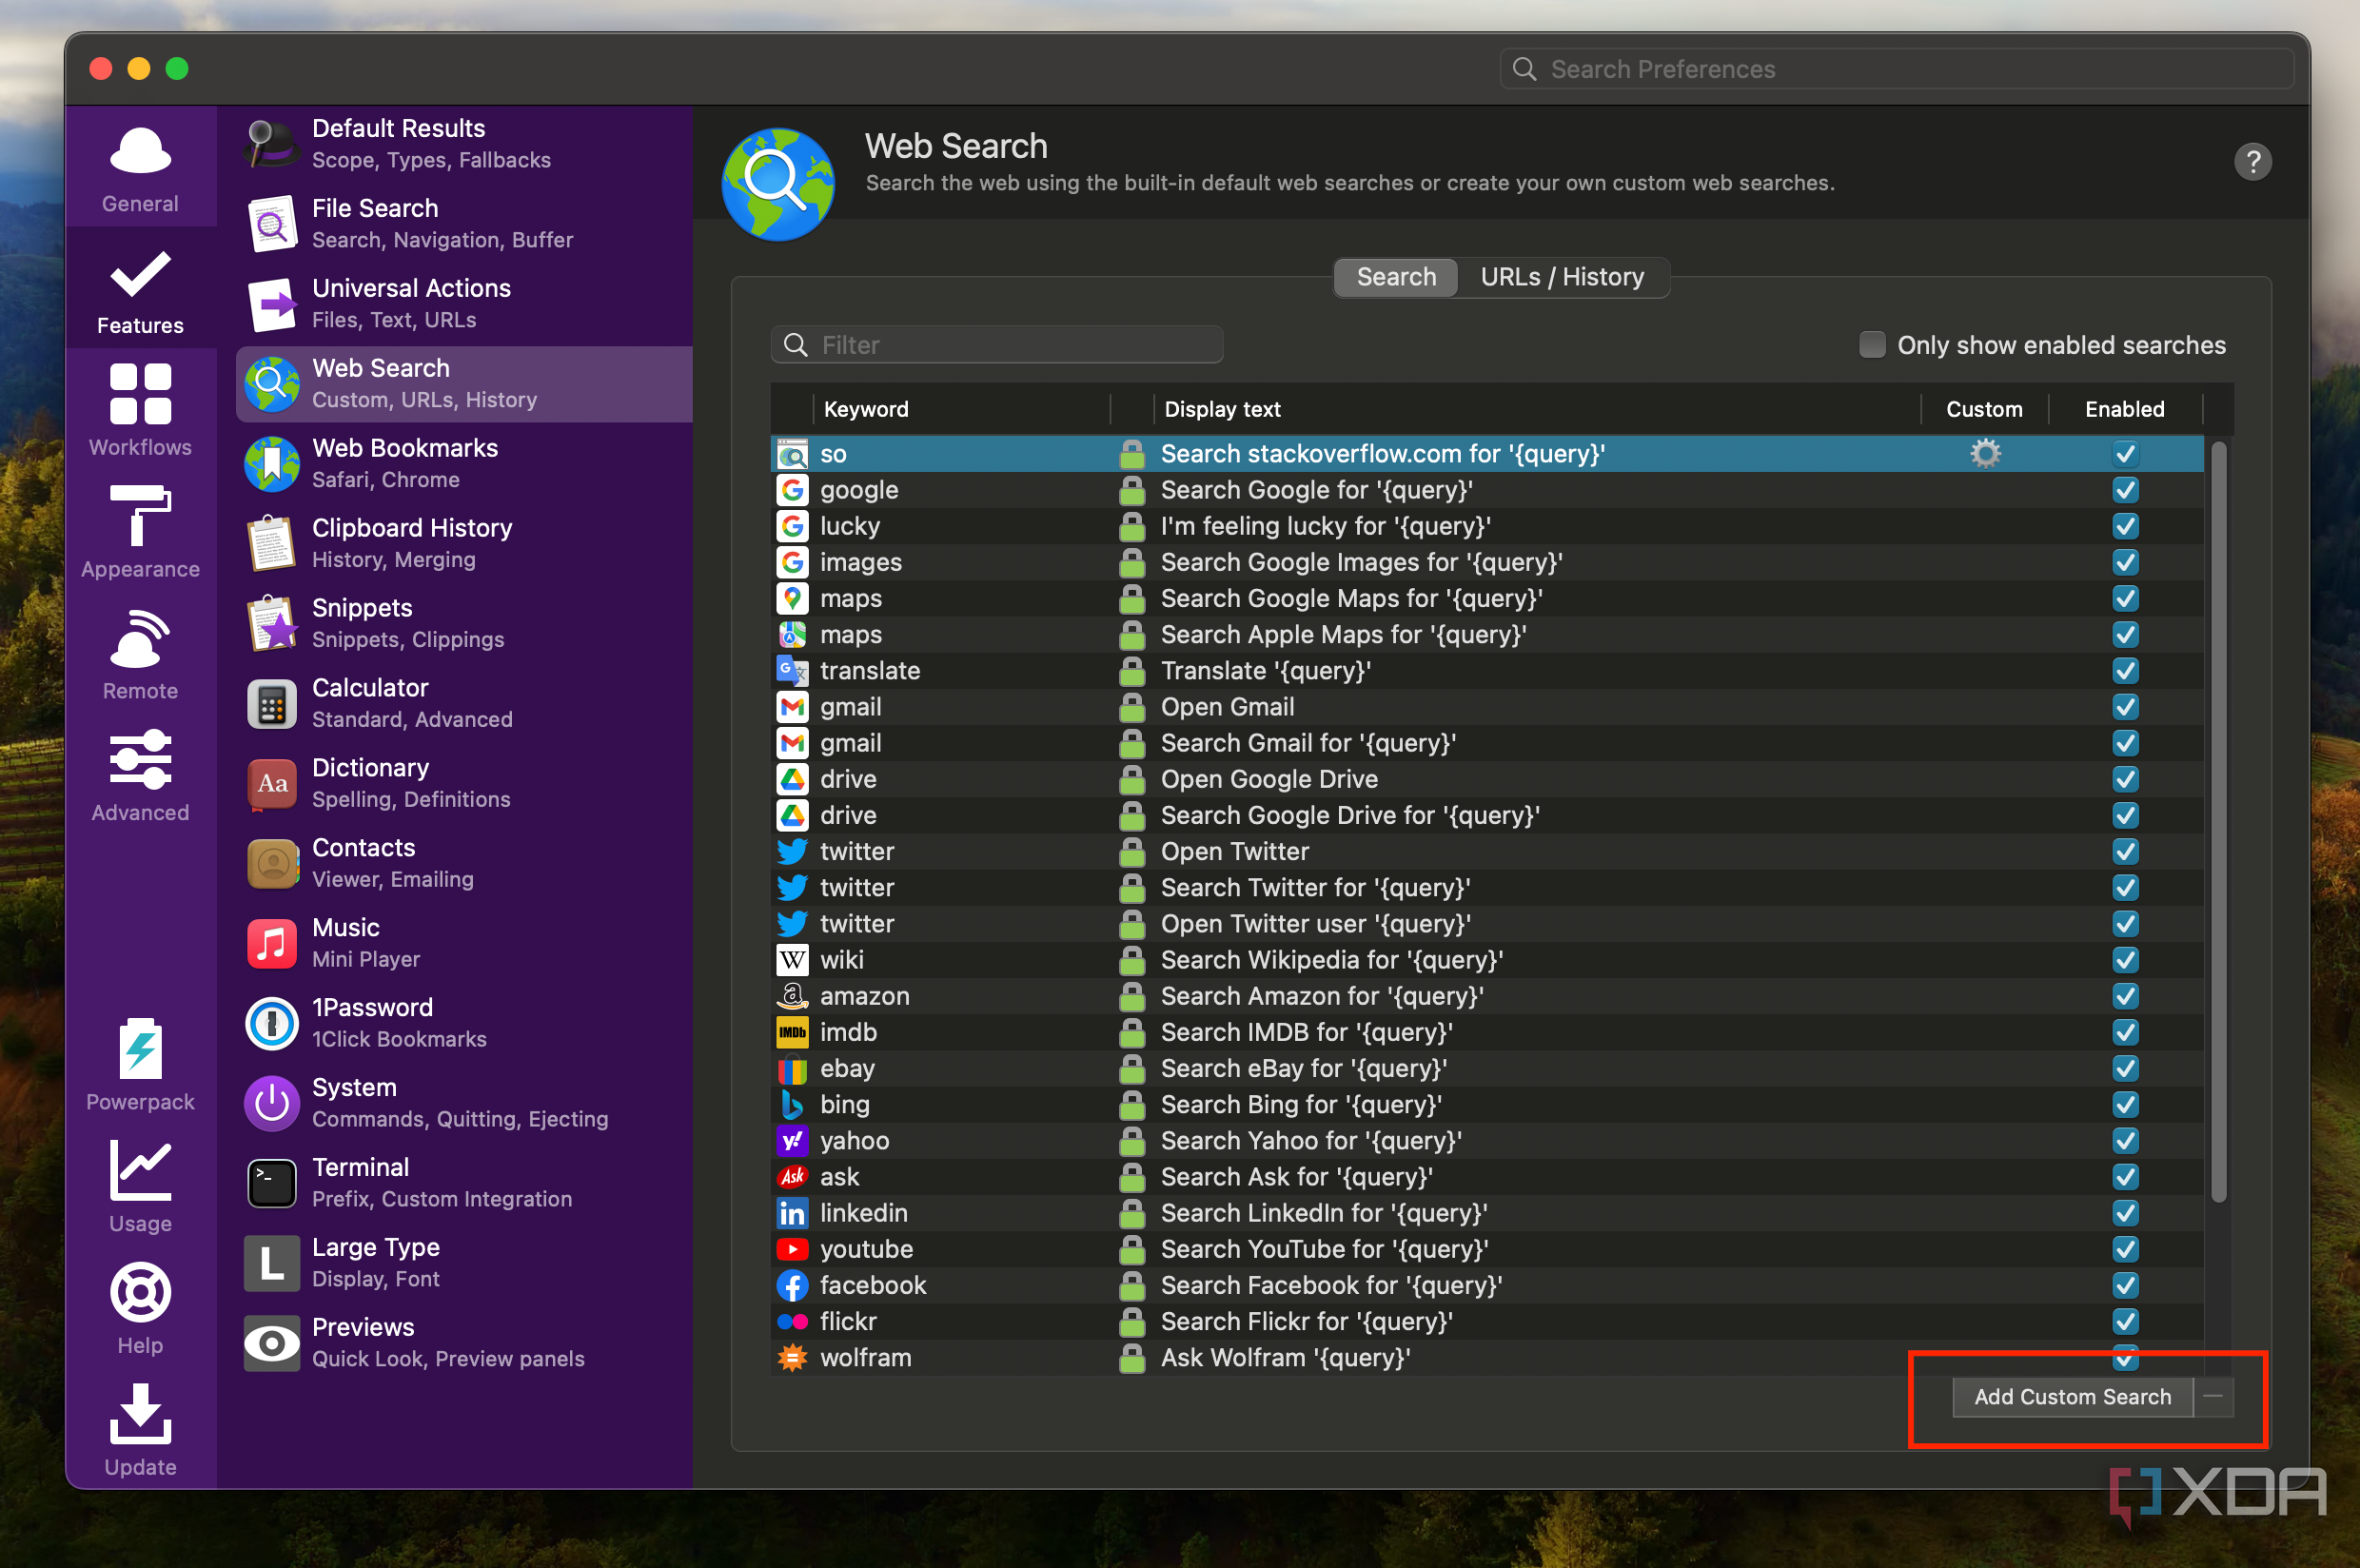This screenshot has width=2360, height=1568.
Task: Uncheck the youtube search enabled checkbox
Action: point(2125,1249)
